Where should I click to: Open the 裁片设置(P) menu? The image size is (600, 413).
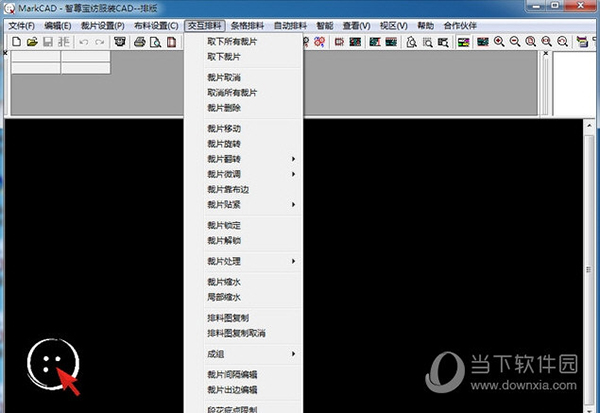pyautogui.click(x=103, y=26)
